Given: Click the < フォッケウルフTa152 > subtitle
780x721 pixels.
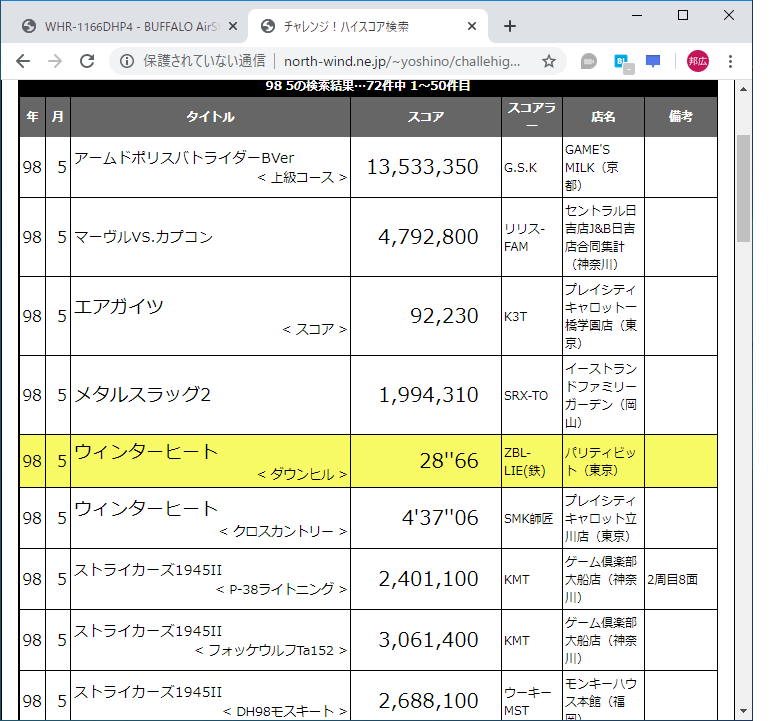Looking at the screenshot, I should point(271,650).
